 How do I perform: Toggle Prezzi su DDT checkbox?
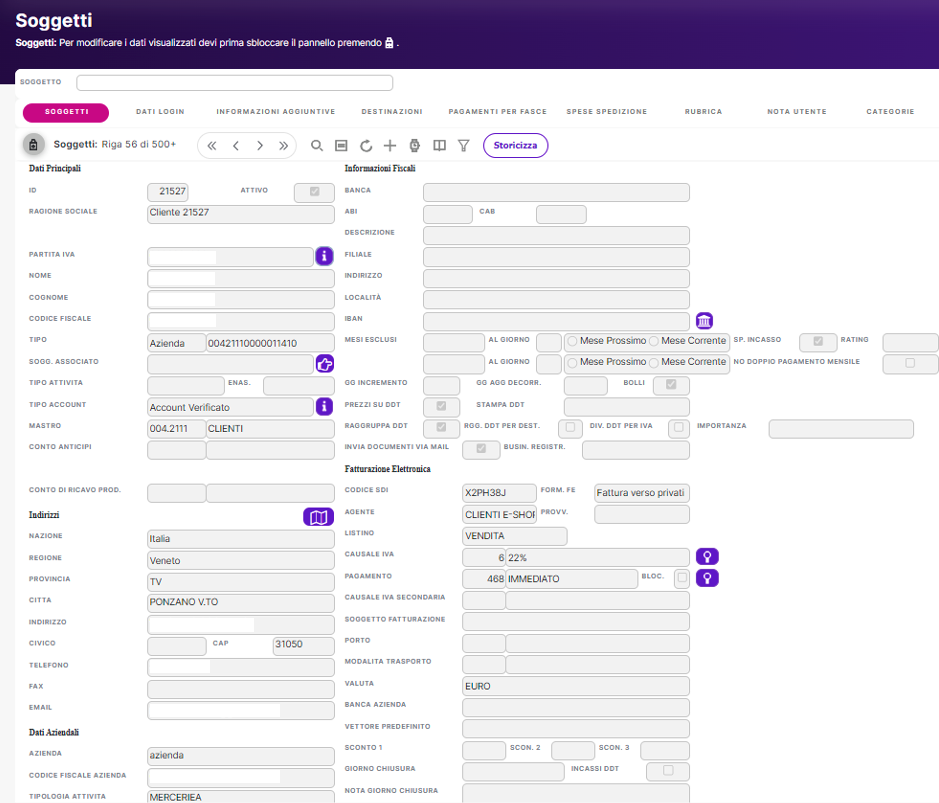coord(441,406)
